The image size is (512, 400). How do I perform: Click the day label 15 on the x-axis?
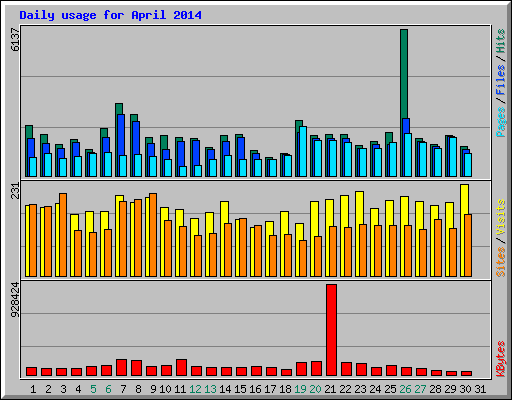[x=240, y=389]
